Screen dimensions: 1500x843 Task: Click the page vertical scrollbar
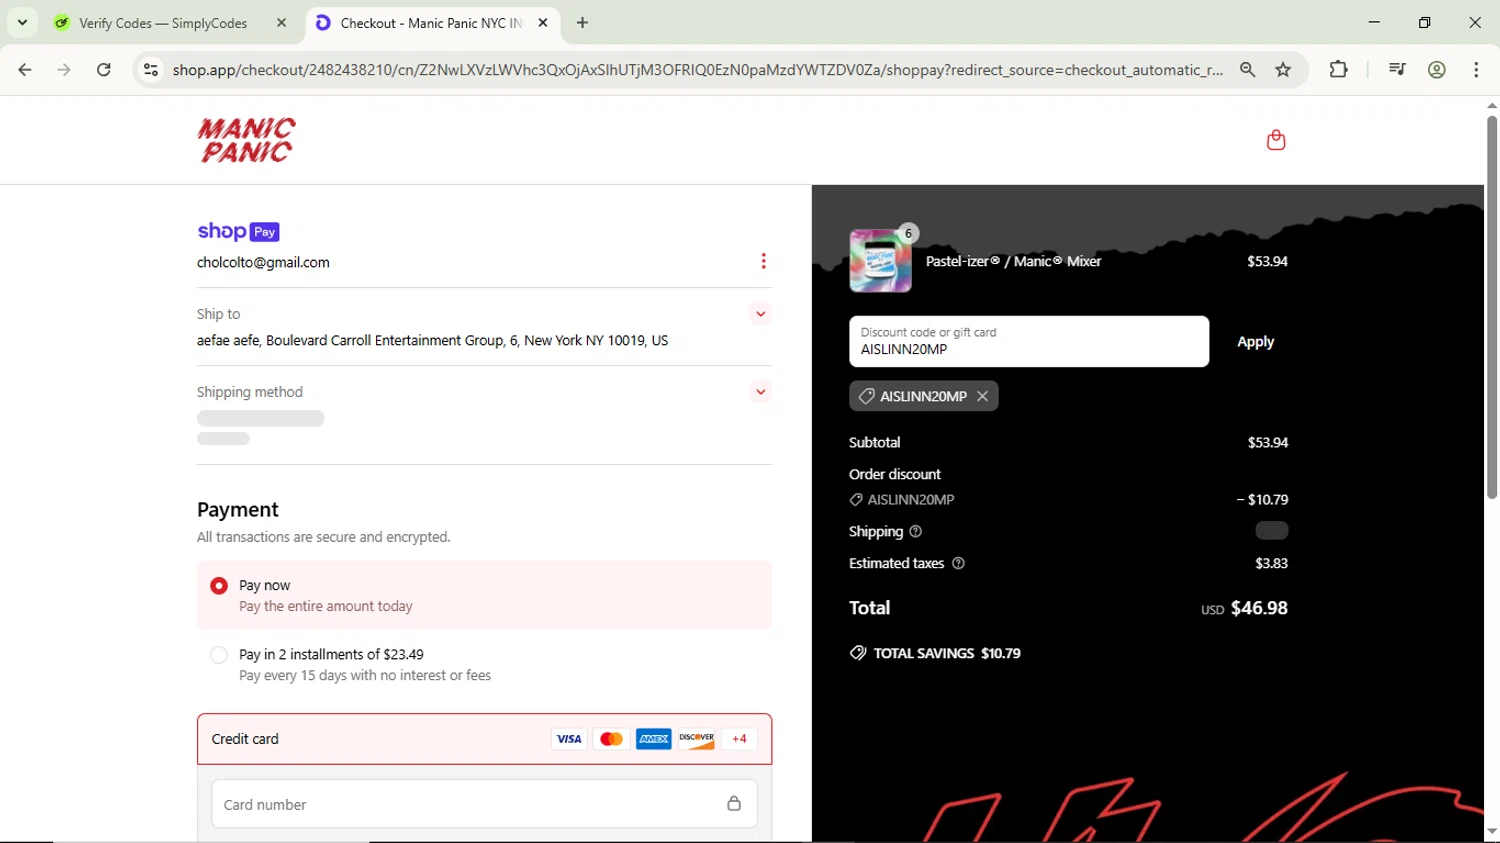point(1491,307)
